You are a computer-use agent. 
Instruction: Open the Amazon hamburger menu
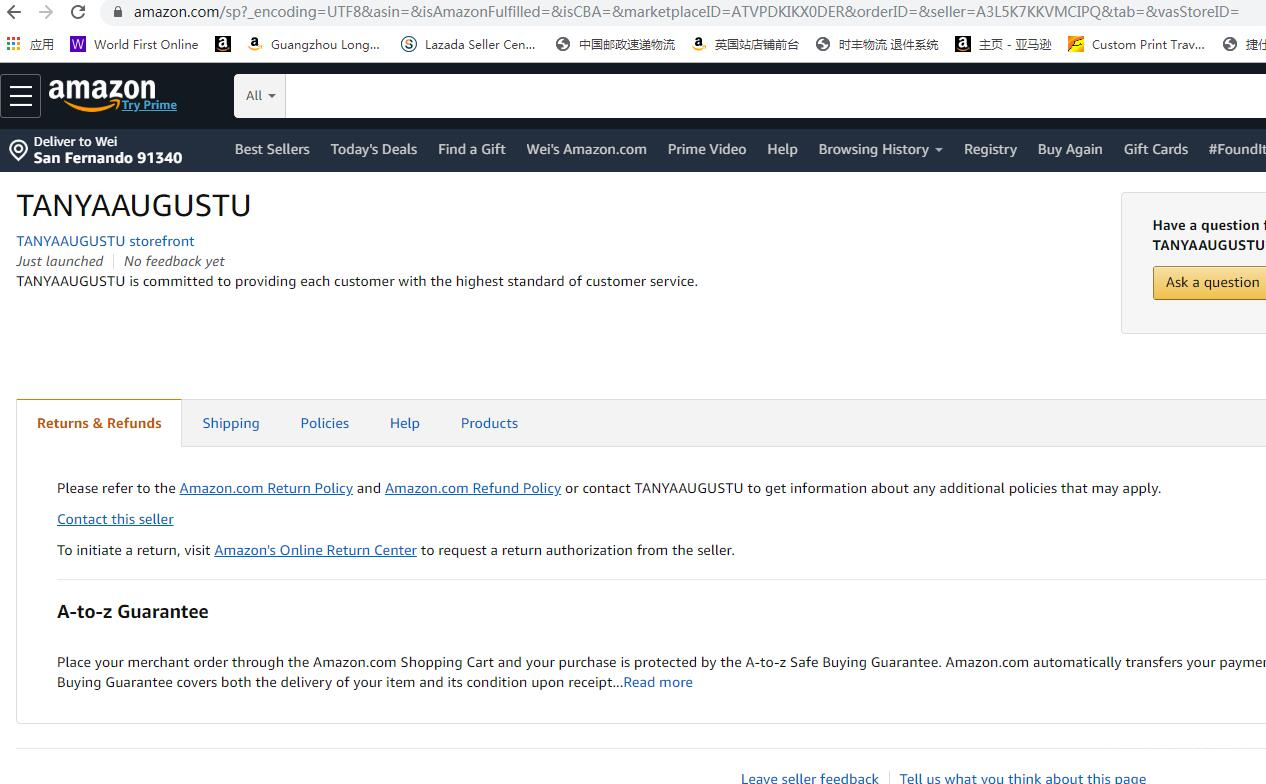21,96
